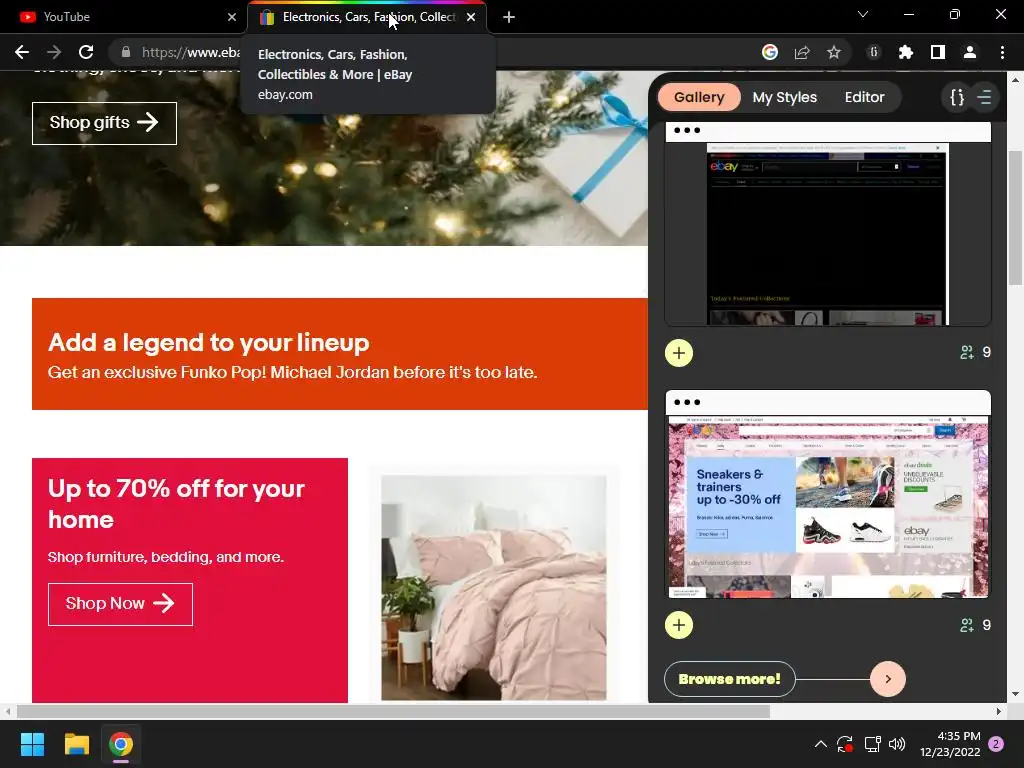Open the Stylebot extension icon
Viewport: 1024px width, 768px height.
tap(874, 52)
